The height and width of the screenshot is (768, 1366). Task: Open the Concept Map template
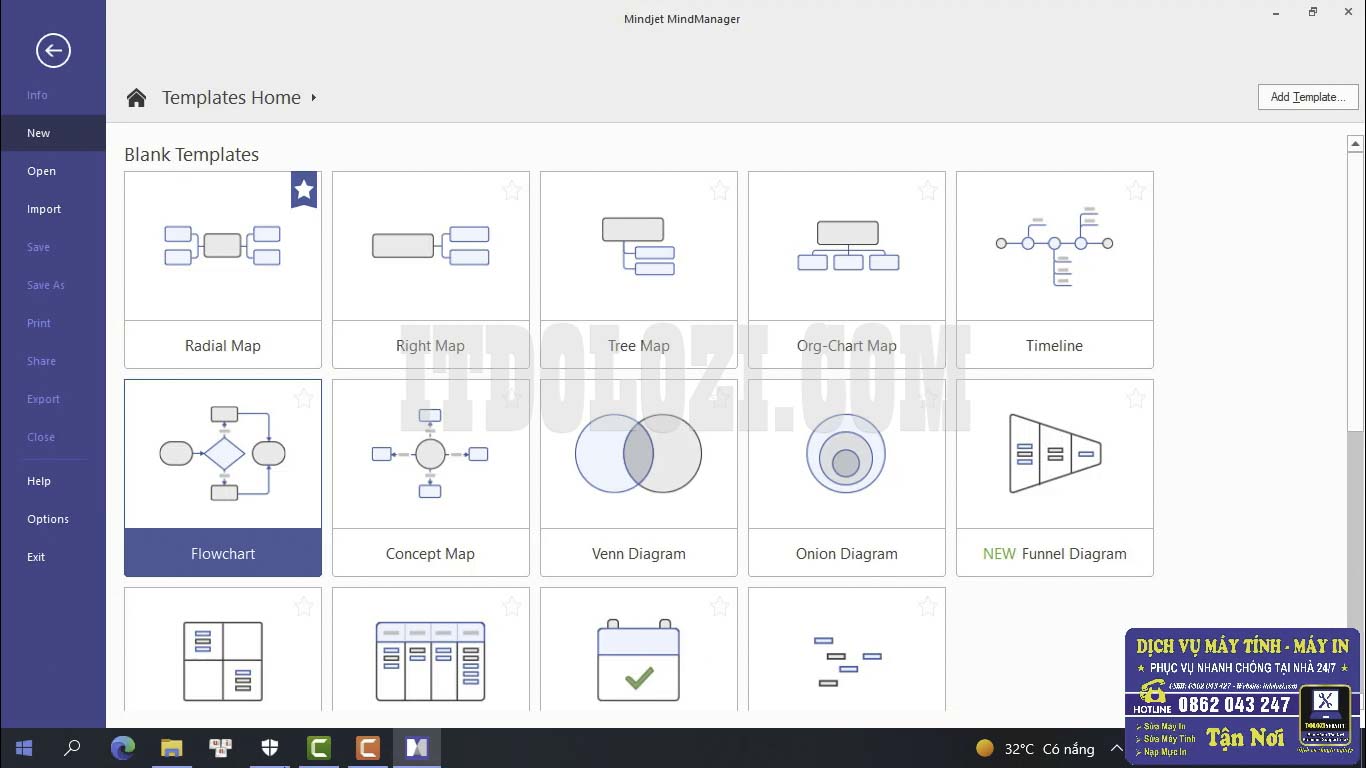coord(430,455)
